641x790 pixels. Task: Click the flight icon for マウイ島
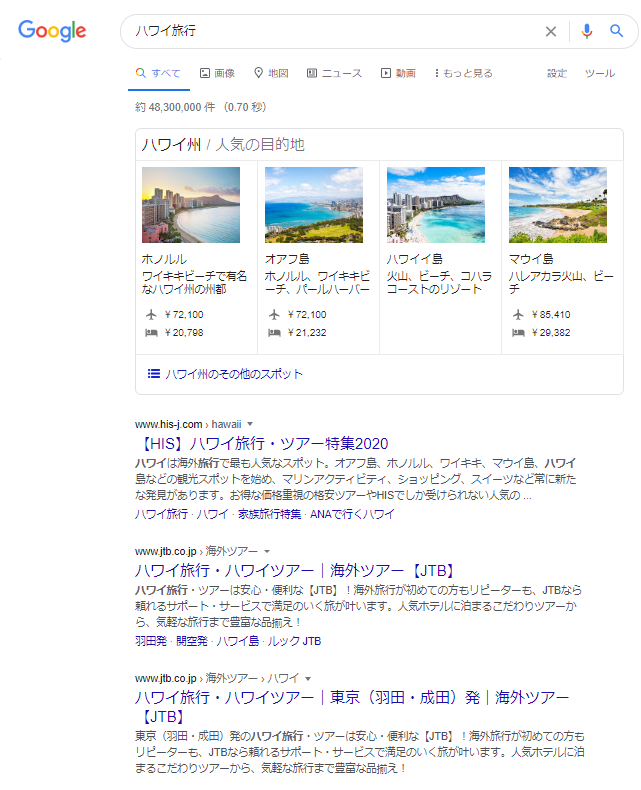(x=518, y=315)
